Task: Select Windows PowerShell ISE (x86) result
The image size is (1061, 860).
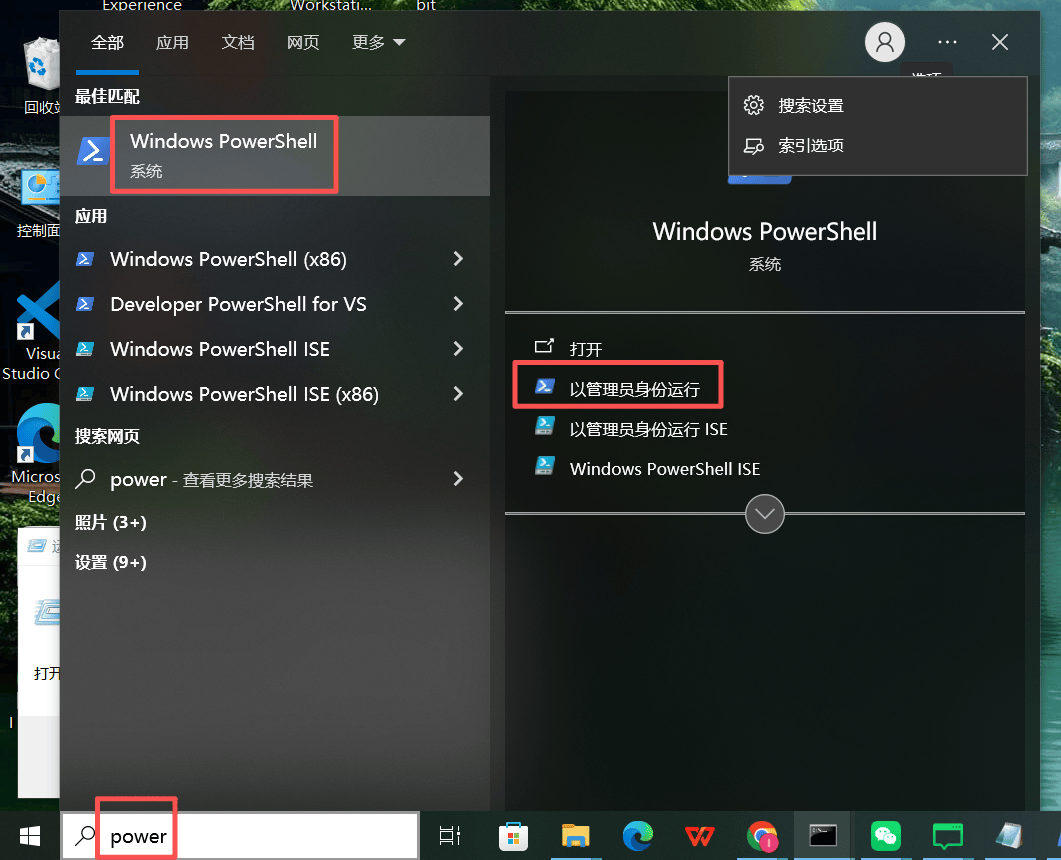Action: 244,394
